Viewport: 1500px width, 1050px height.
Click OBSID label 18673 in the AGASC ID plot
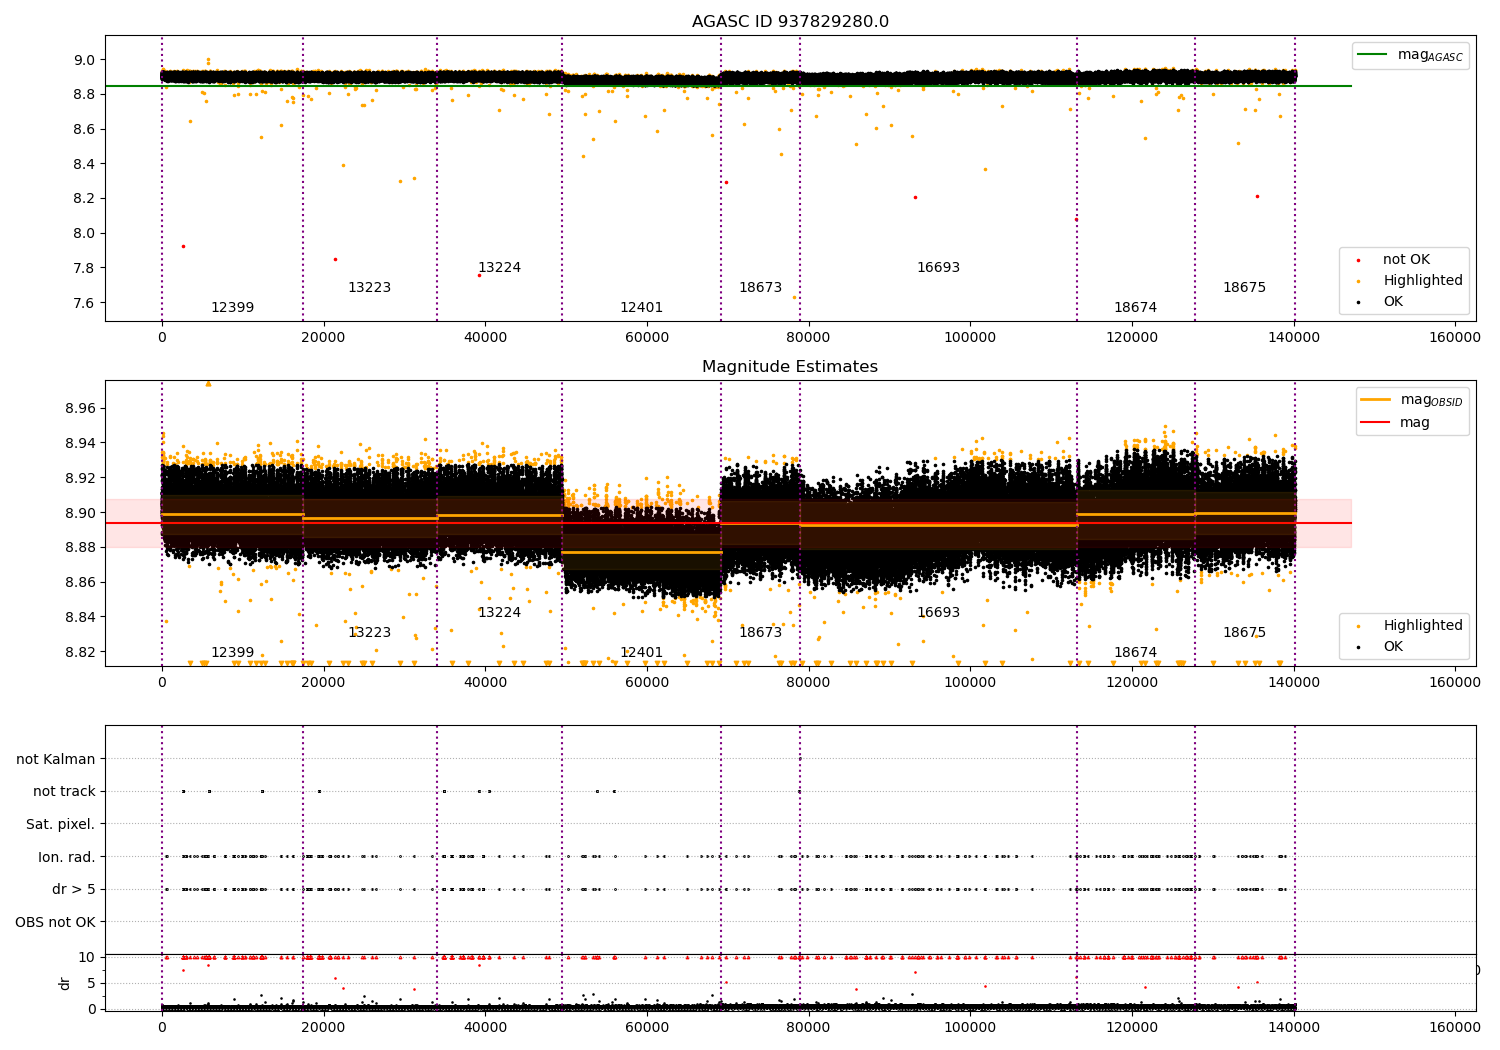point(760,288)
